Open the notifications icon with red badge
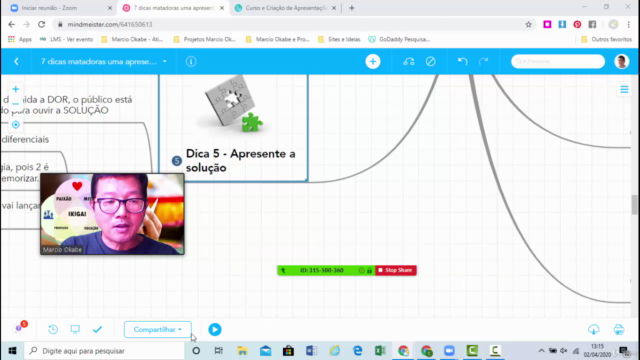The height and width of the screenshot is (360, 640). pos(20,327)
